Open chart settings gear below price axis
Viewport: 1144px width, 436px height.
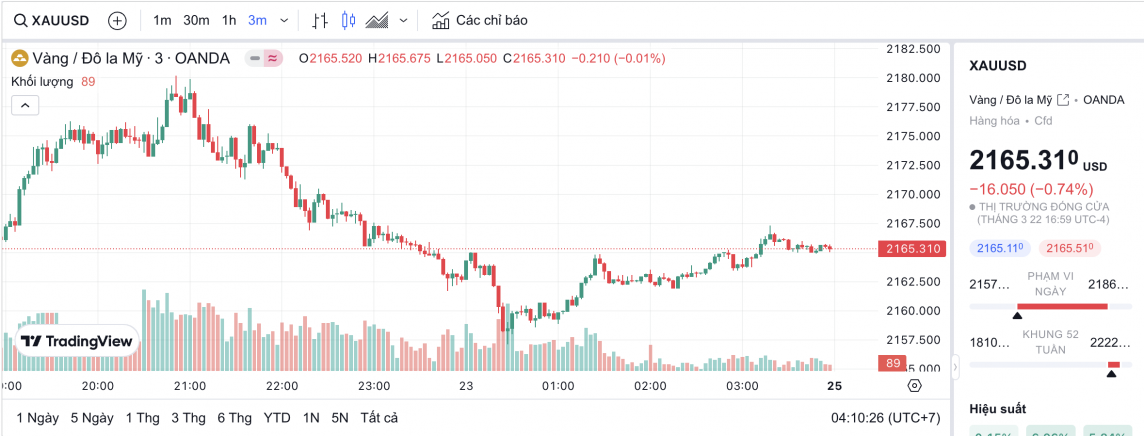[x=914, y=385]
